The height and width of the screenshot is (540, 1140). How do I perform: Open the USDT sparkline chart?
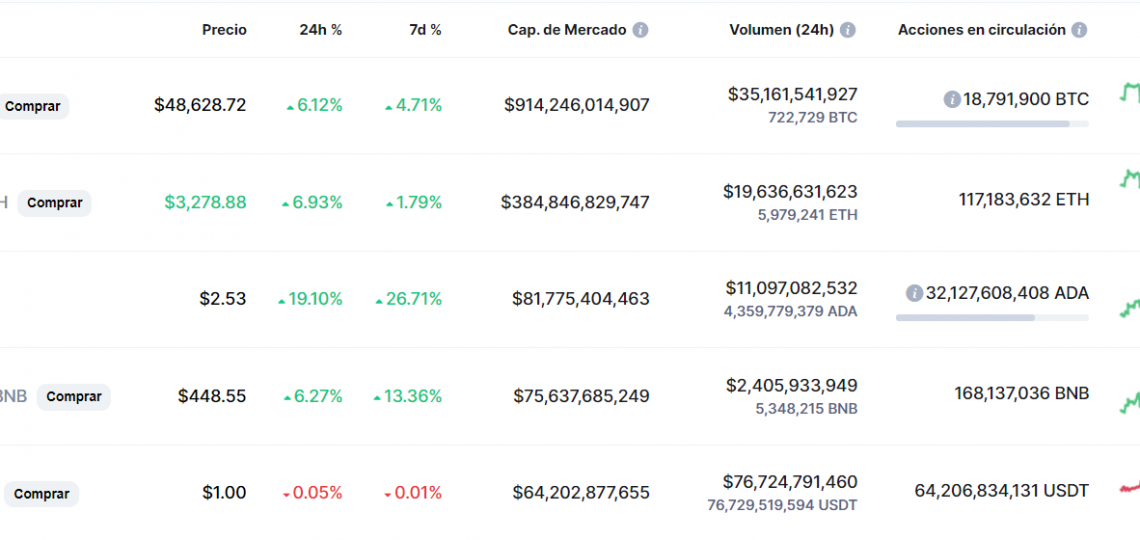[x=1129, y=487]
